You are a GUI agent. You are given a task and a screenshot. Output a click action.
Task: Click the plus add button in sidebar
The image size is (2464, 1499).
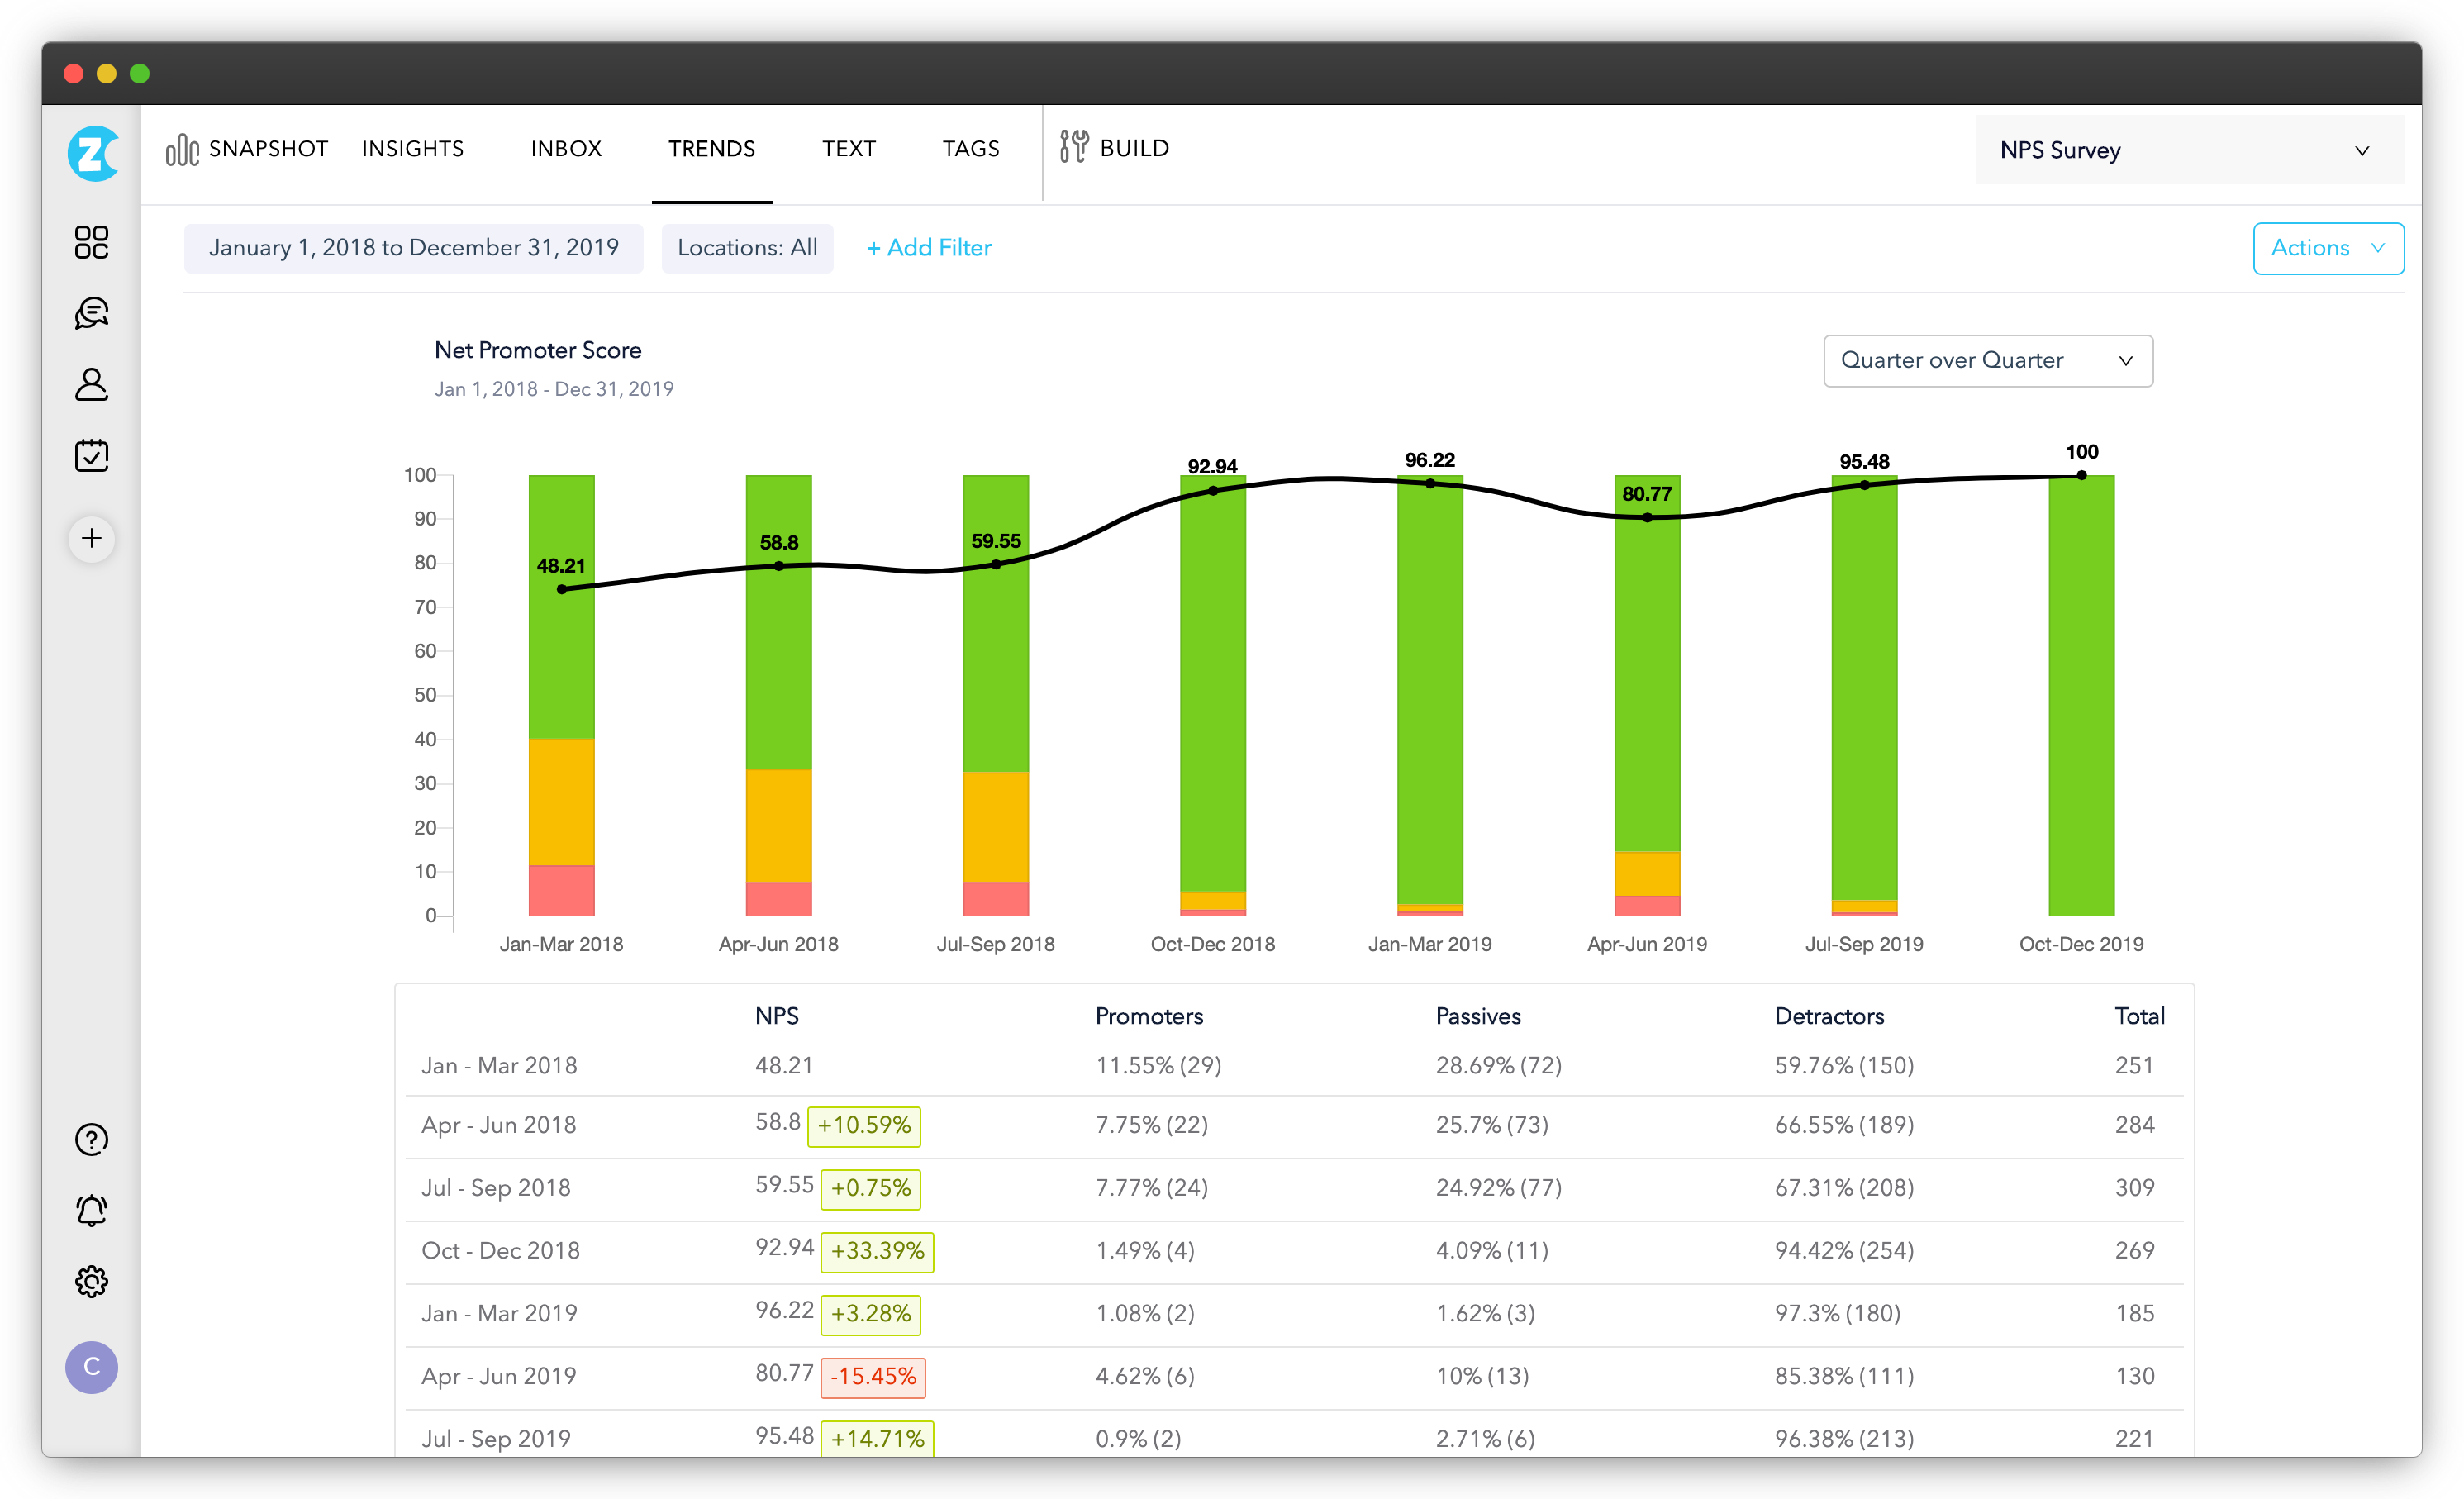[91, 539]
